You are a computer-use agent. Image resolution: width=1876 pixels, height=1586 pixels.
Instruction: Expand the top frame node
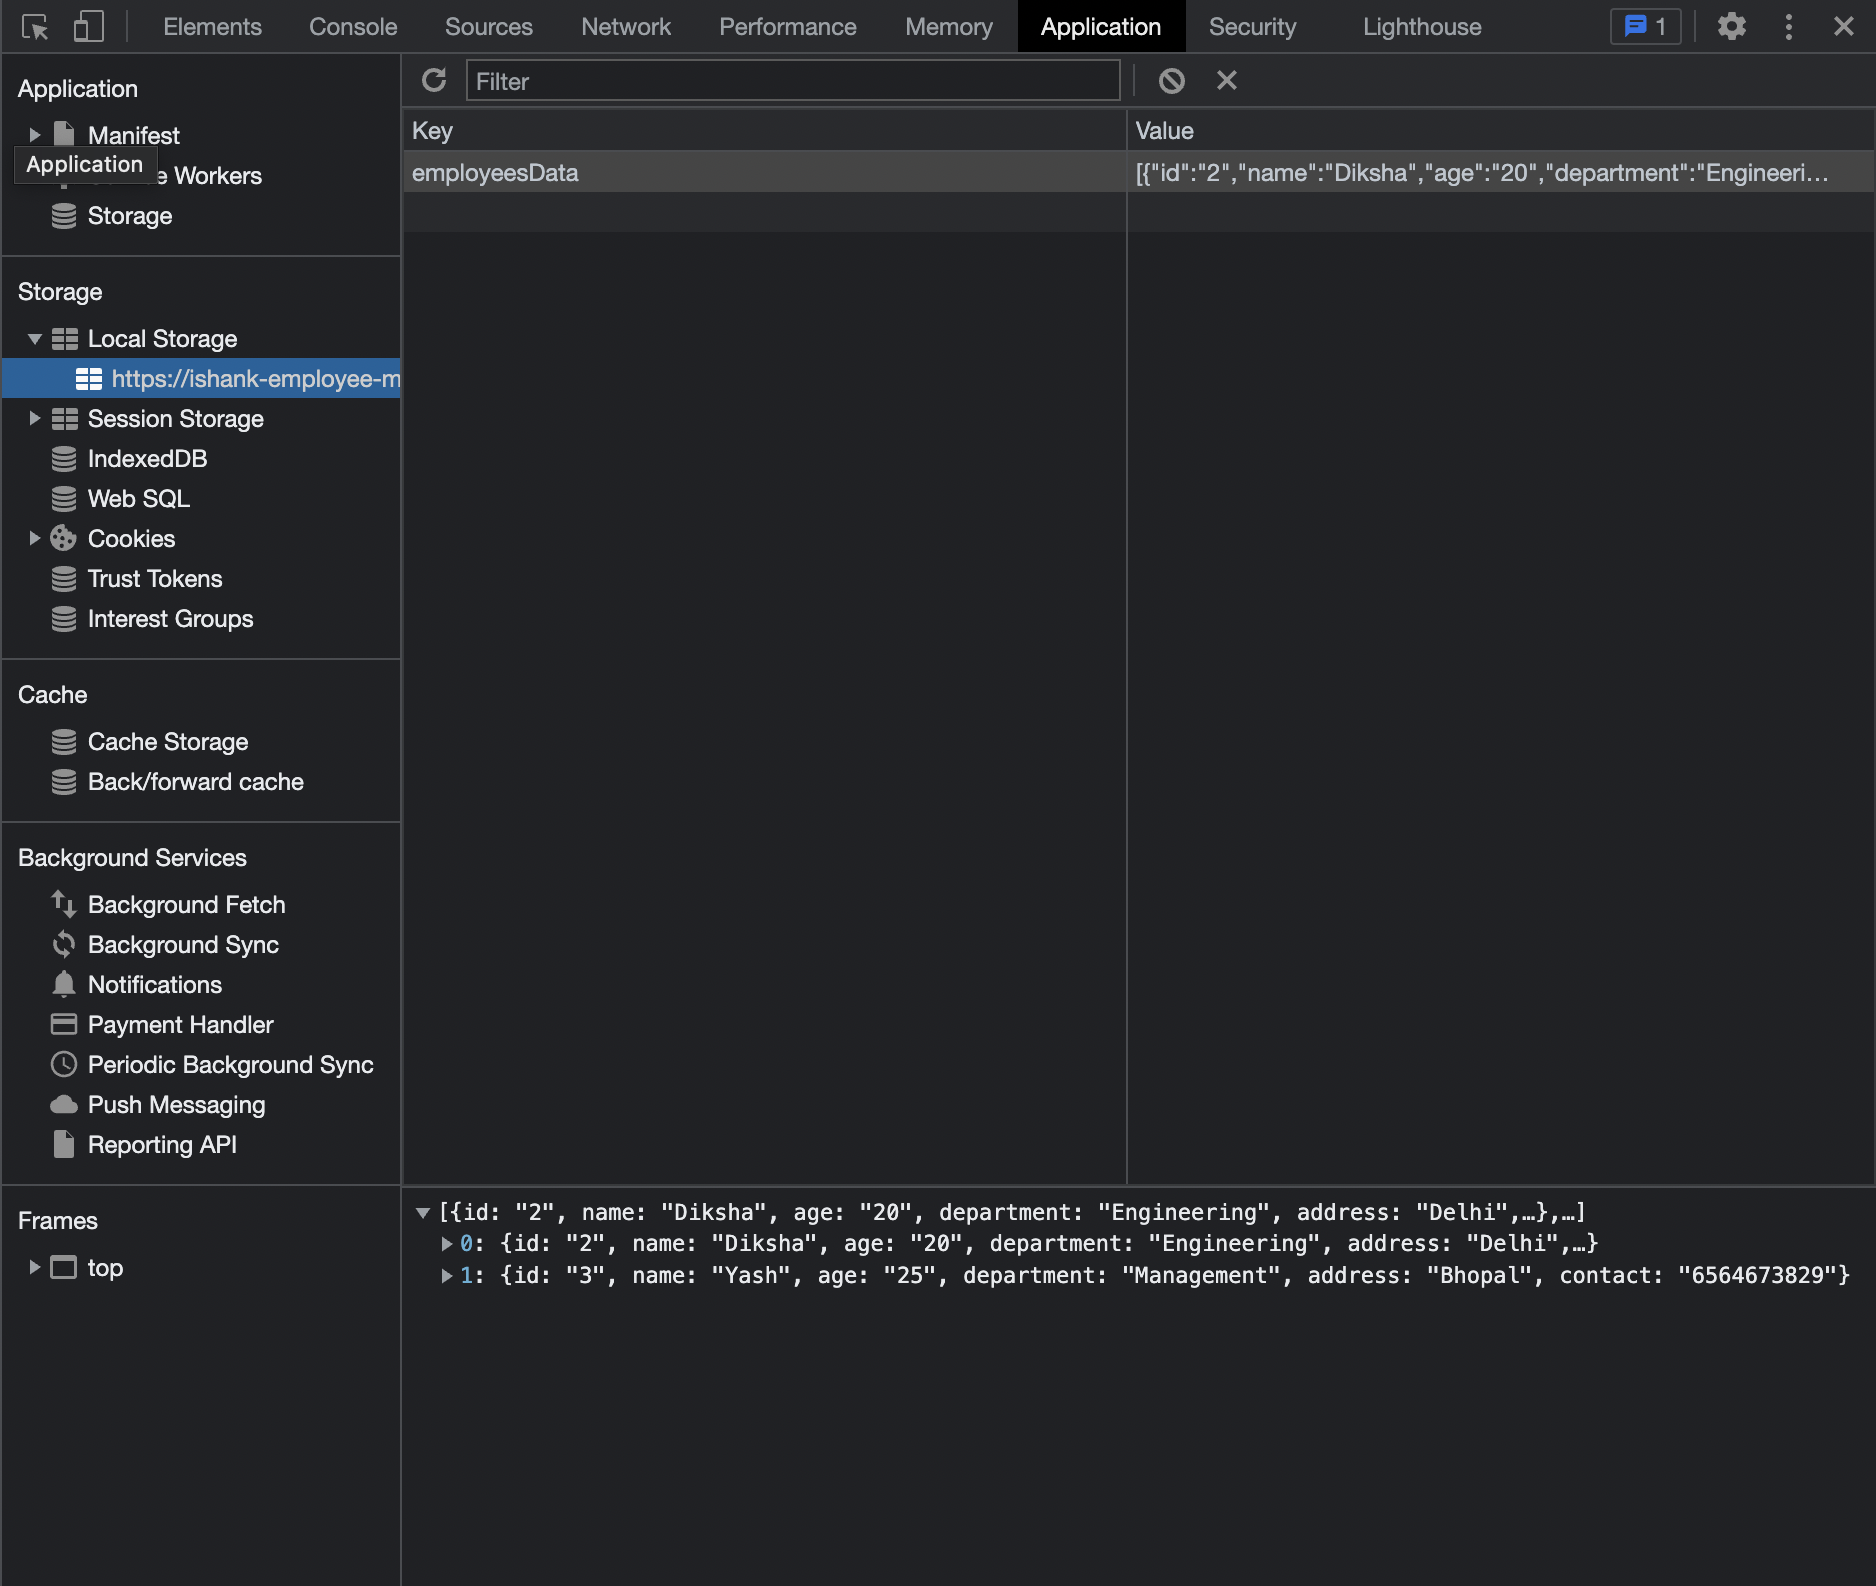(35, 1268)
